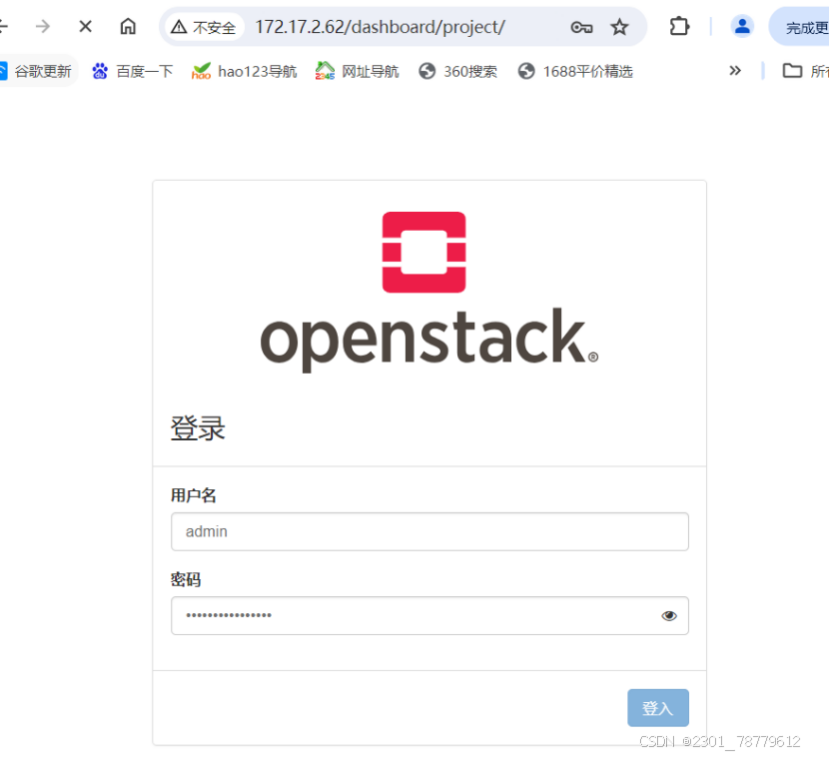Bookmark this page with star icon
Image resolution: width=831 pixels, height=757 pixels.
click(619, 27)
